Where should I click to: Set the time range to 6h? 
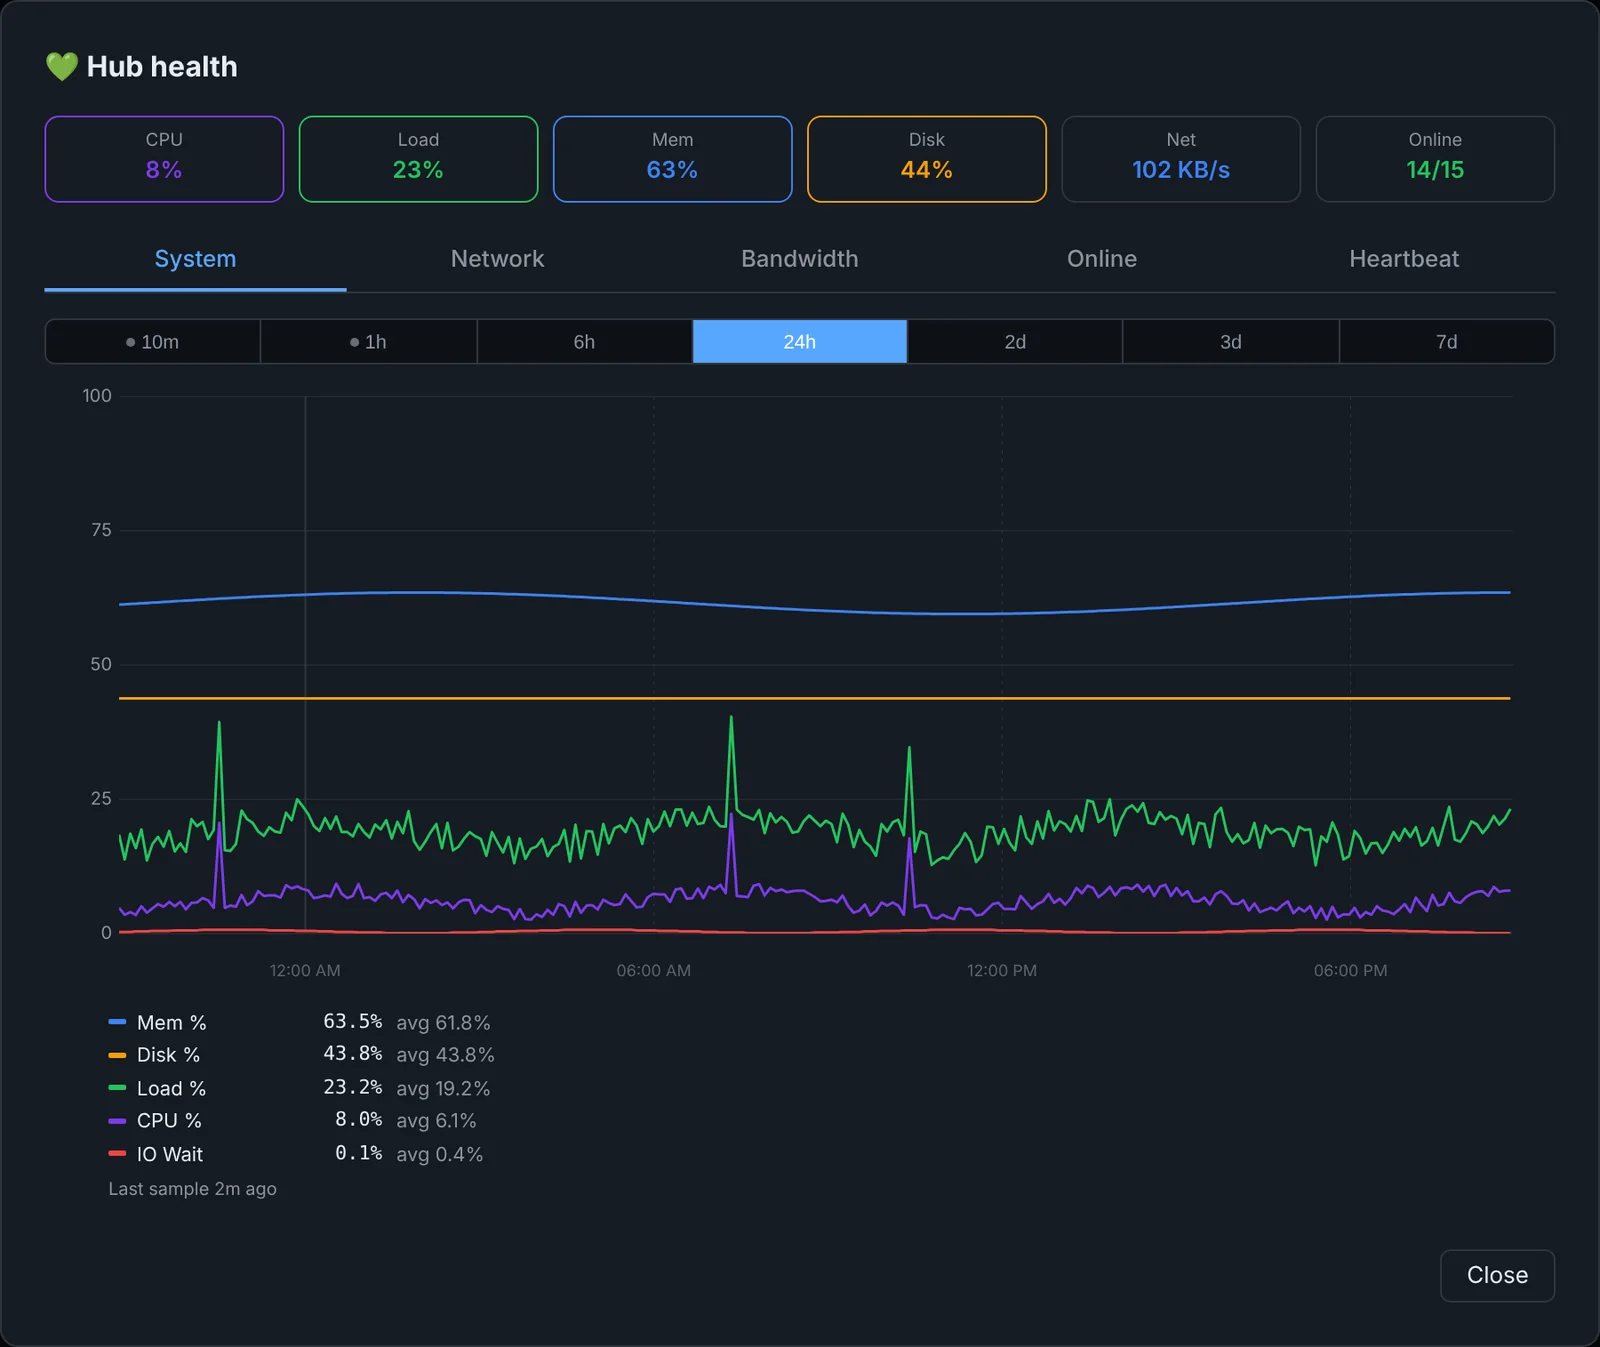(584, 342)
